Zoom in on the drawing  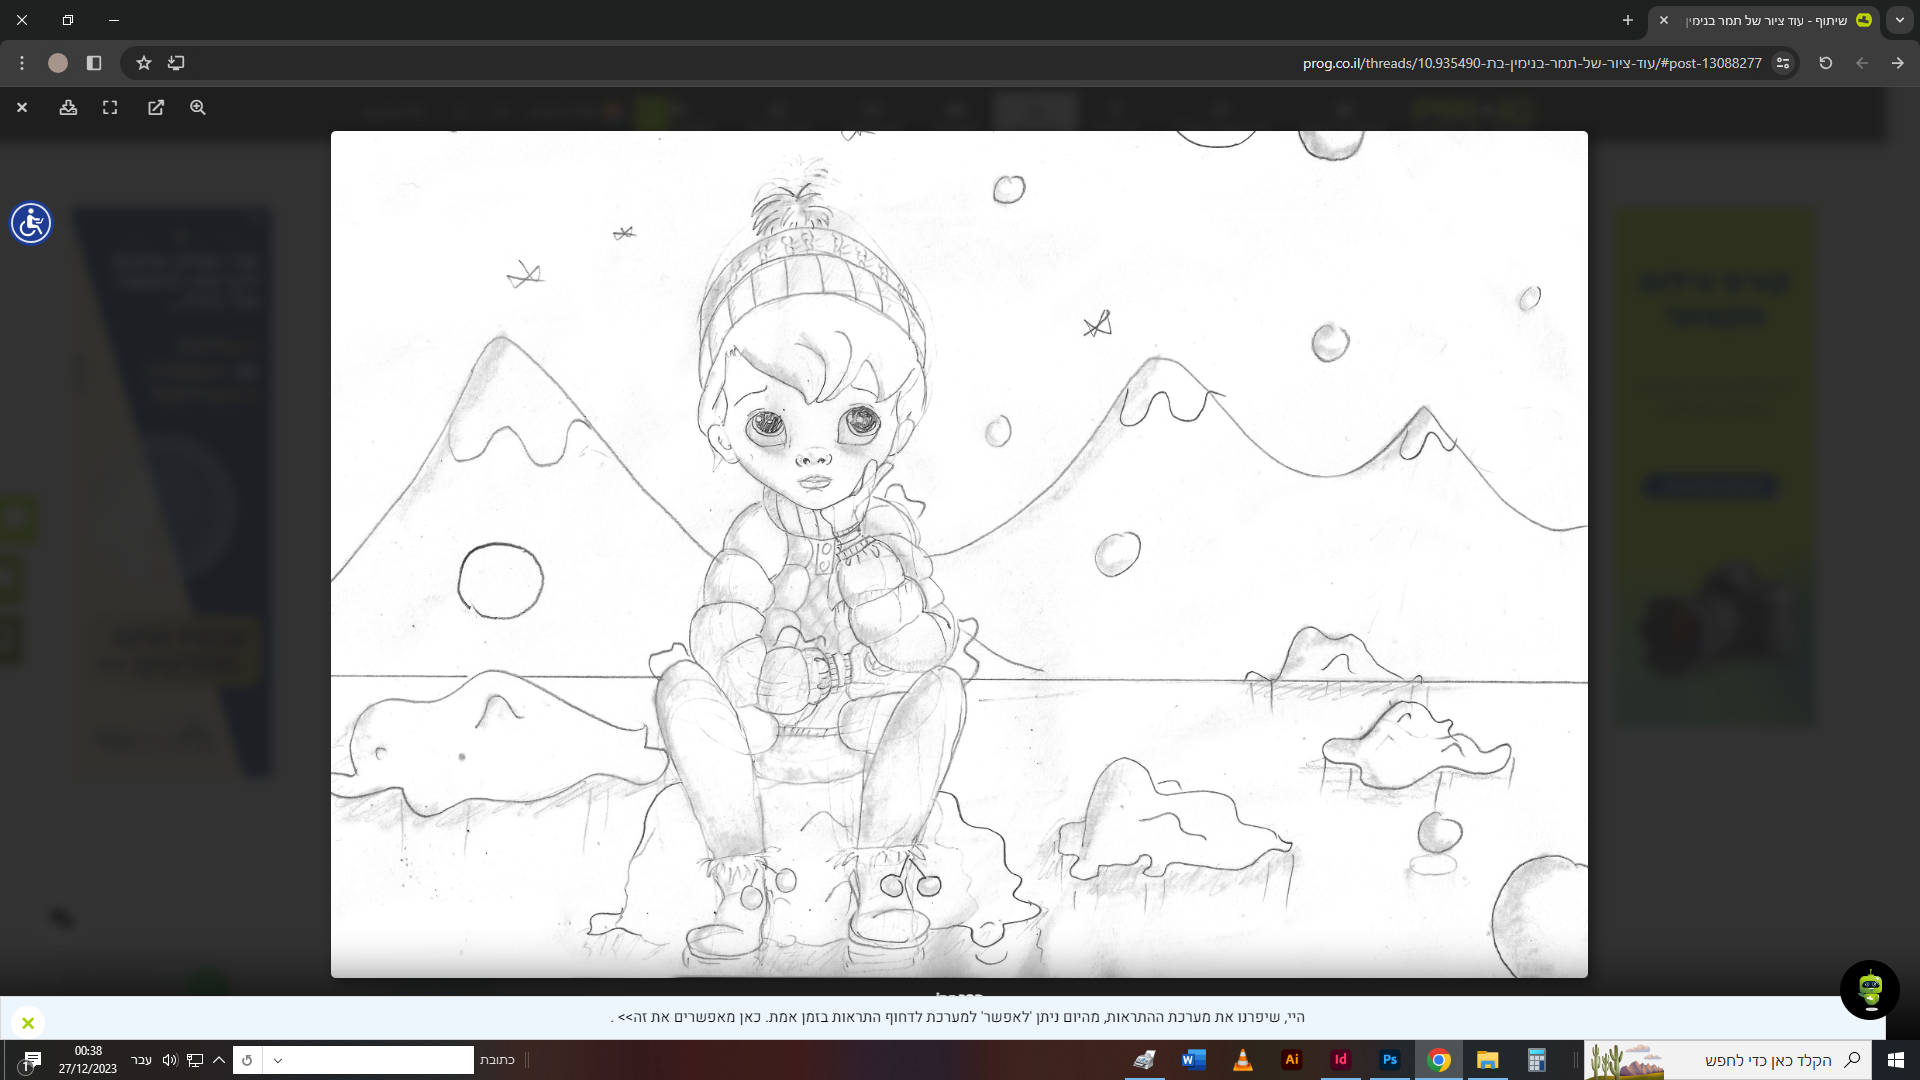tap(198, 107)
